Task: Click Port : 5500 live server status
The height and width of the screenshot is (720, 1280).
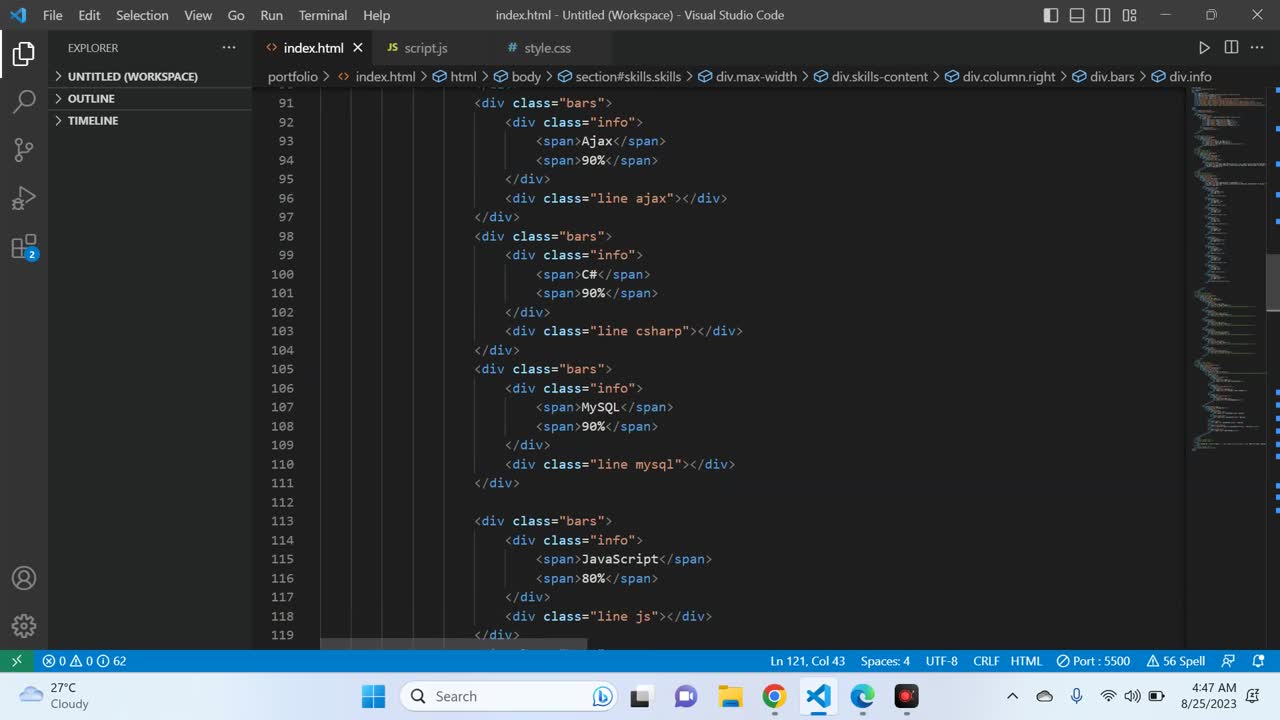Action: [x=1093, y=661]
